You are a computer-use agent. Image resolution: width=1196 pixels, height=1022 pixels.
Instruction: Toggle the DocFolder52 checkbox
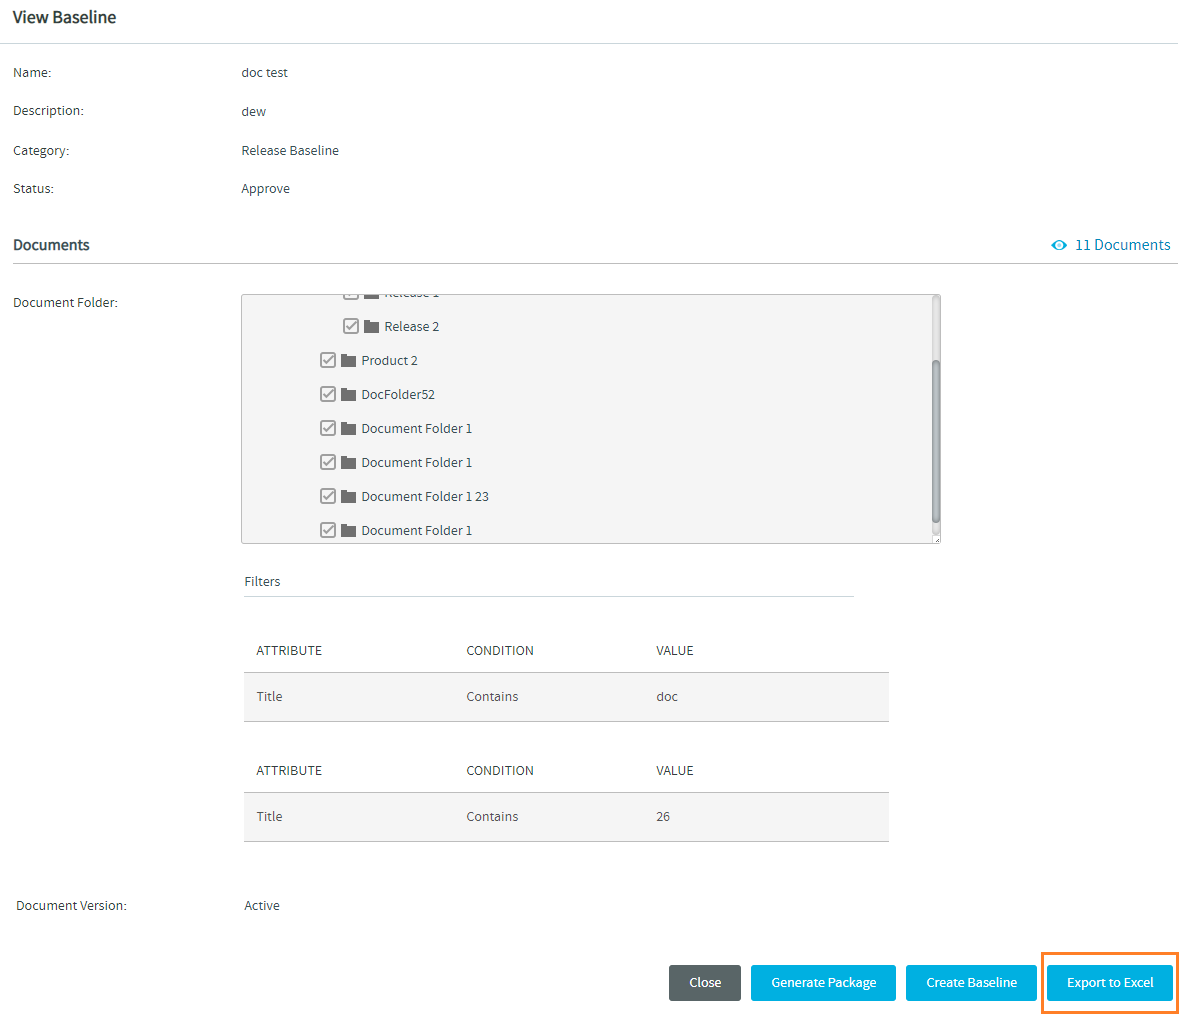click(328, 394)
